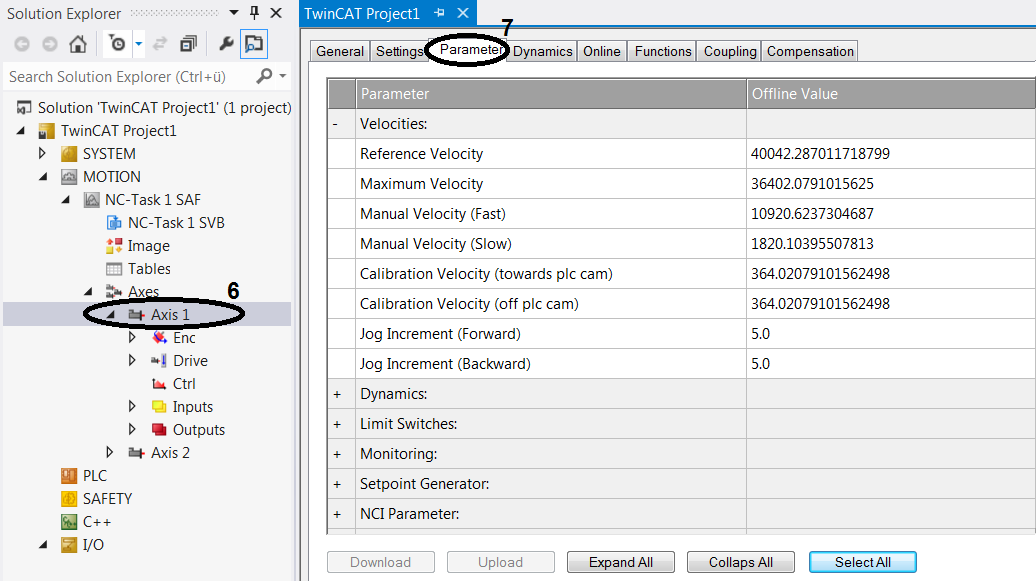Close the Solution Explorer panel
The width and height of the screenshot is (1036, 581).
[276, 13]
